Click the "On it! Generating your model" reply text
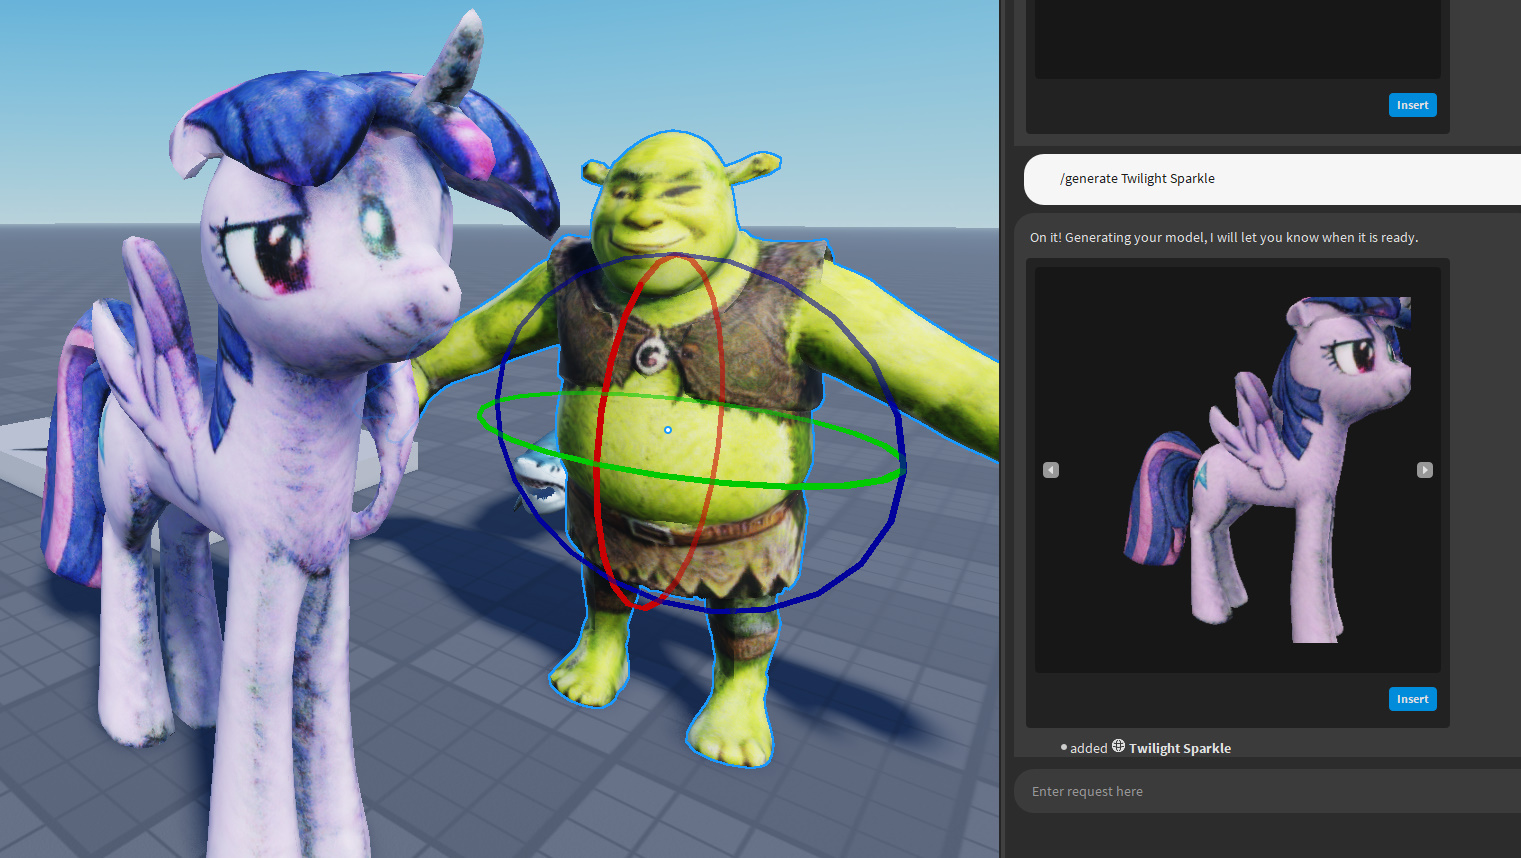Screen dimensions: 1521x858 1224,237
